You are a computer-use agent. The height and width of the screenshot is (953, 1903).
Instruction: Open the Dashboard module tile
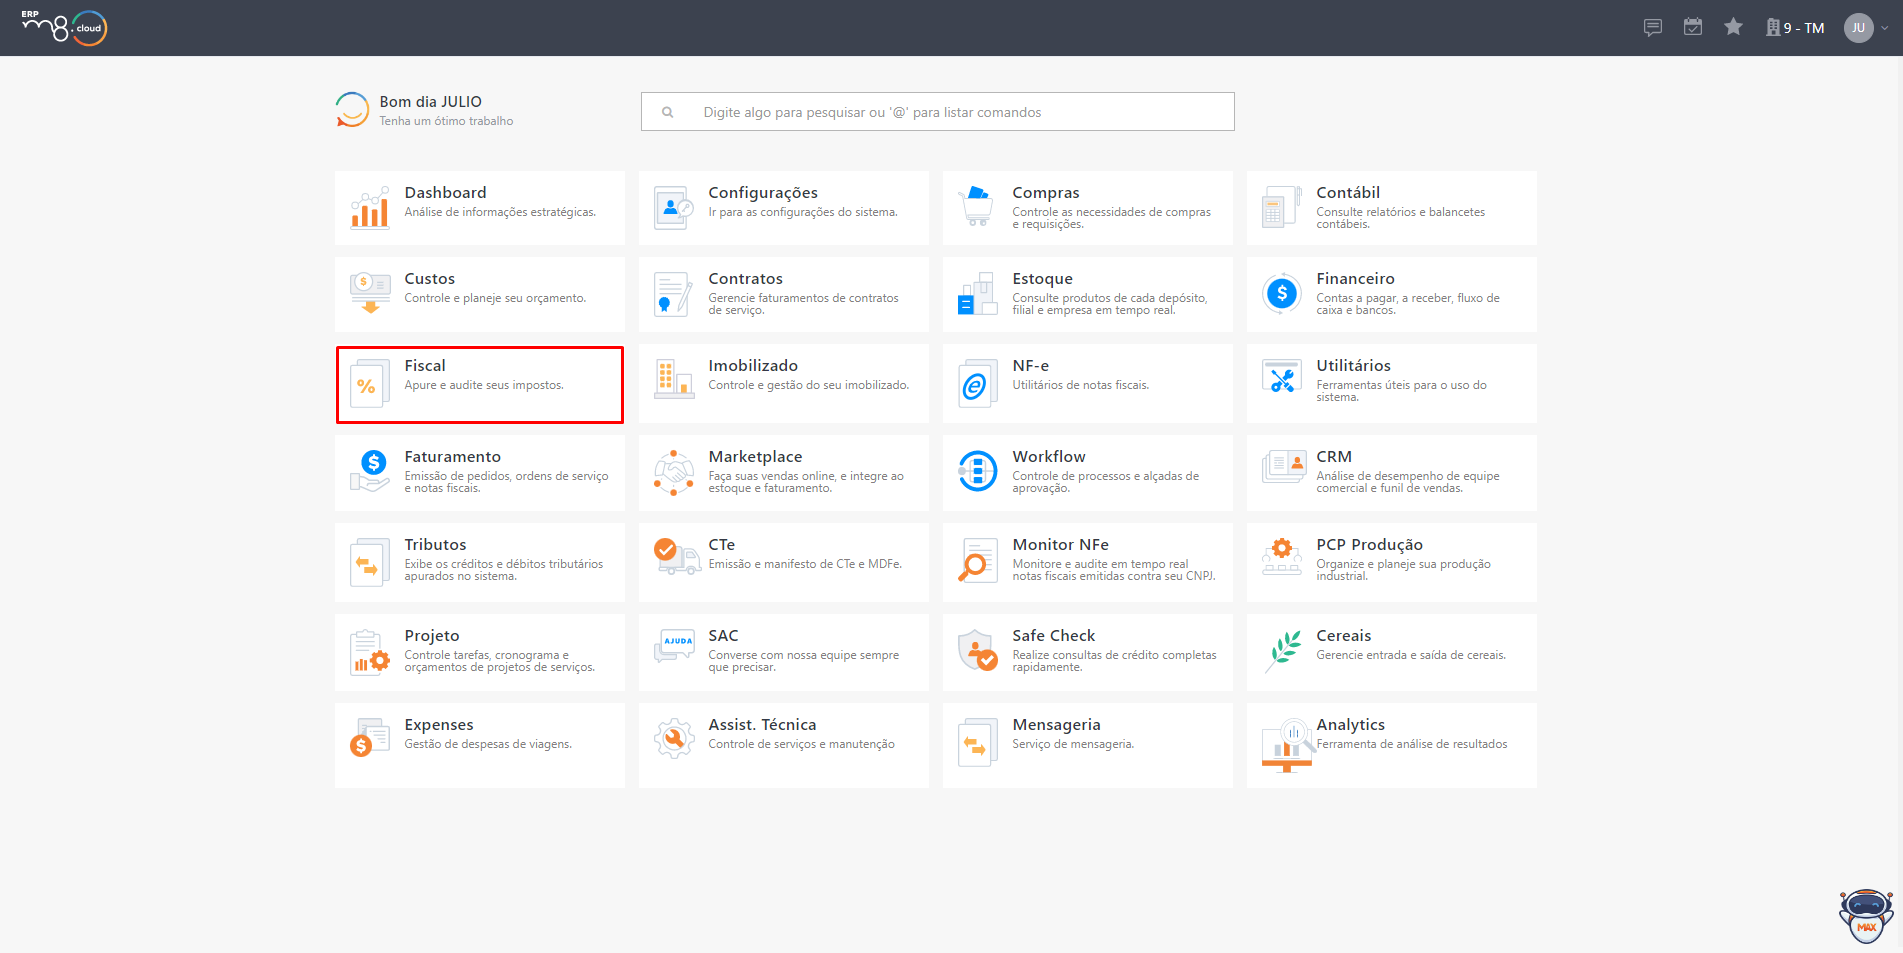tap(480, 208)
